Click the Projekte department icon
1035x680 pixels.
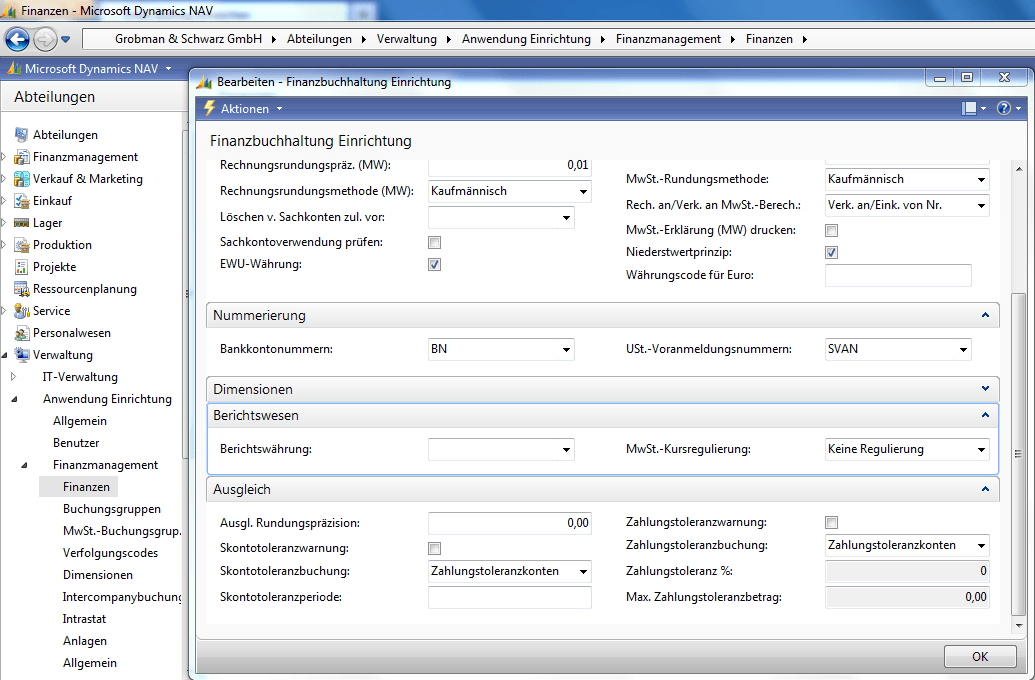[22, 267]
